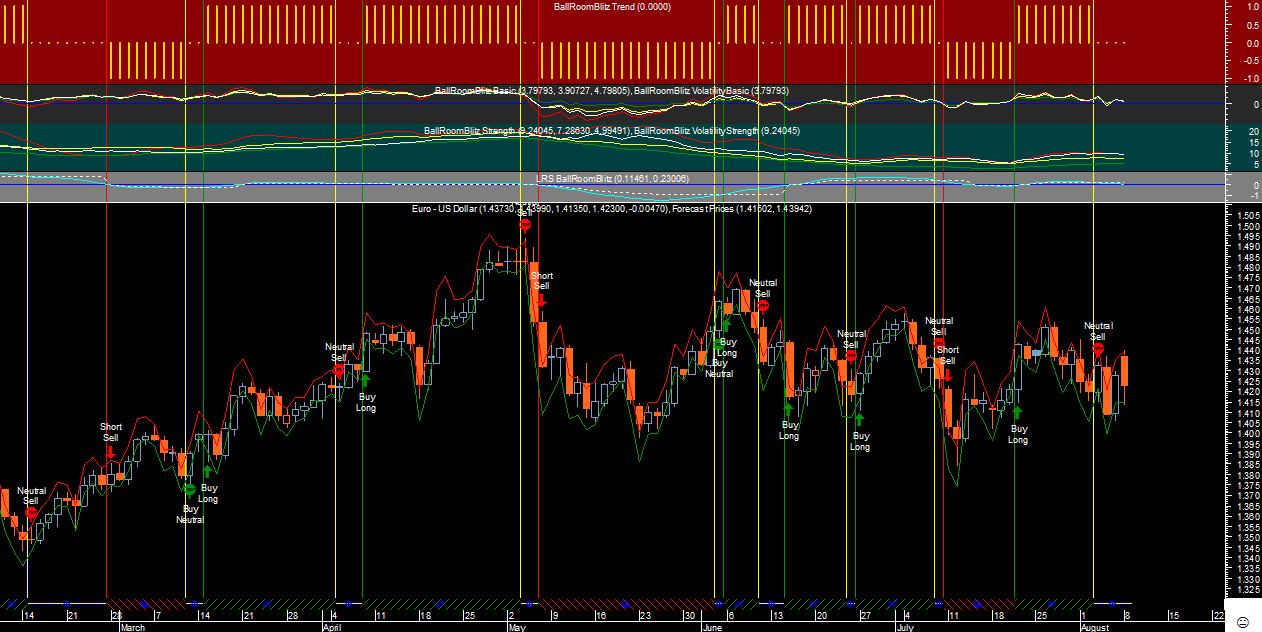This screenshot has width=1262, height=632.
Task: Click the 1.450 value on the price axis
Action: (1247, 330)
